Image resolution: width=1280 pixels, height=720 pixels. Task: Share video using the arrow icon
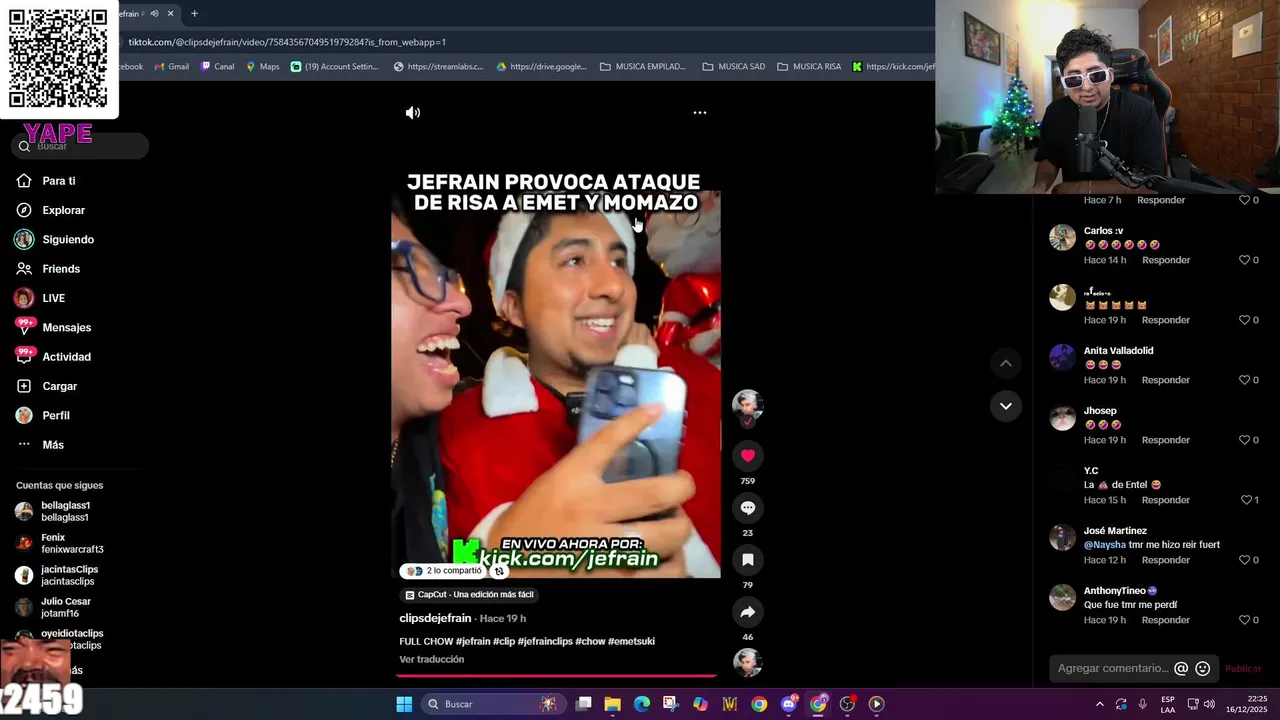click(747, 612)
